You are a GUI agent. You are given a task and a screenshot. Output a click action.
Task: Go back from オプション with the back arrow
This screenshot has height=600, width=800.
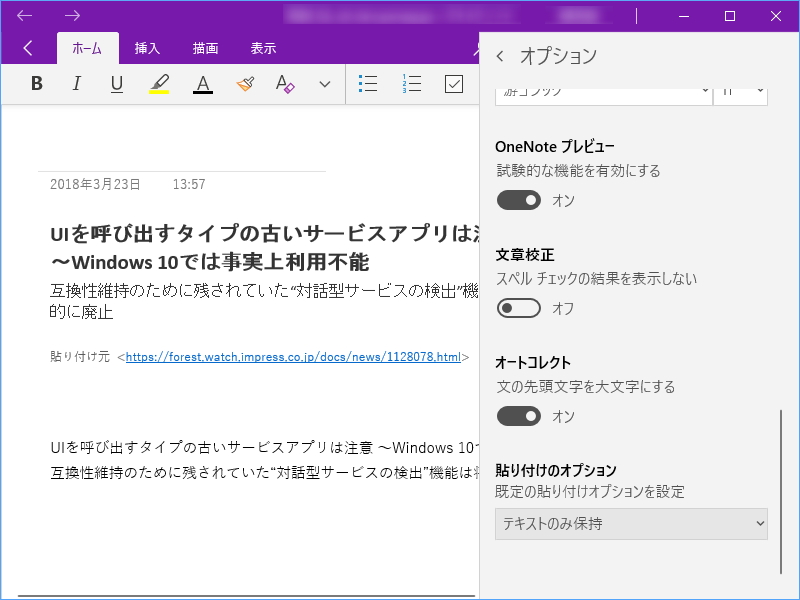pos(498,57)
